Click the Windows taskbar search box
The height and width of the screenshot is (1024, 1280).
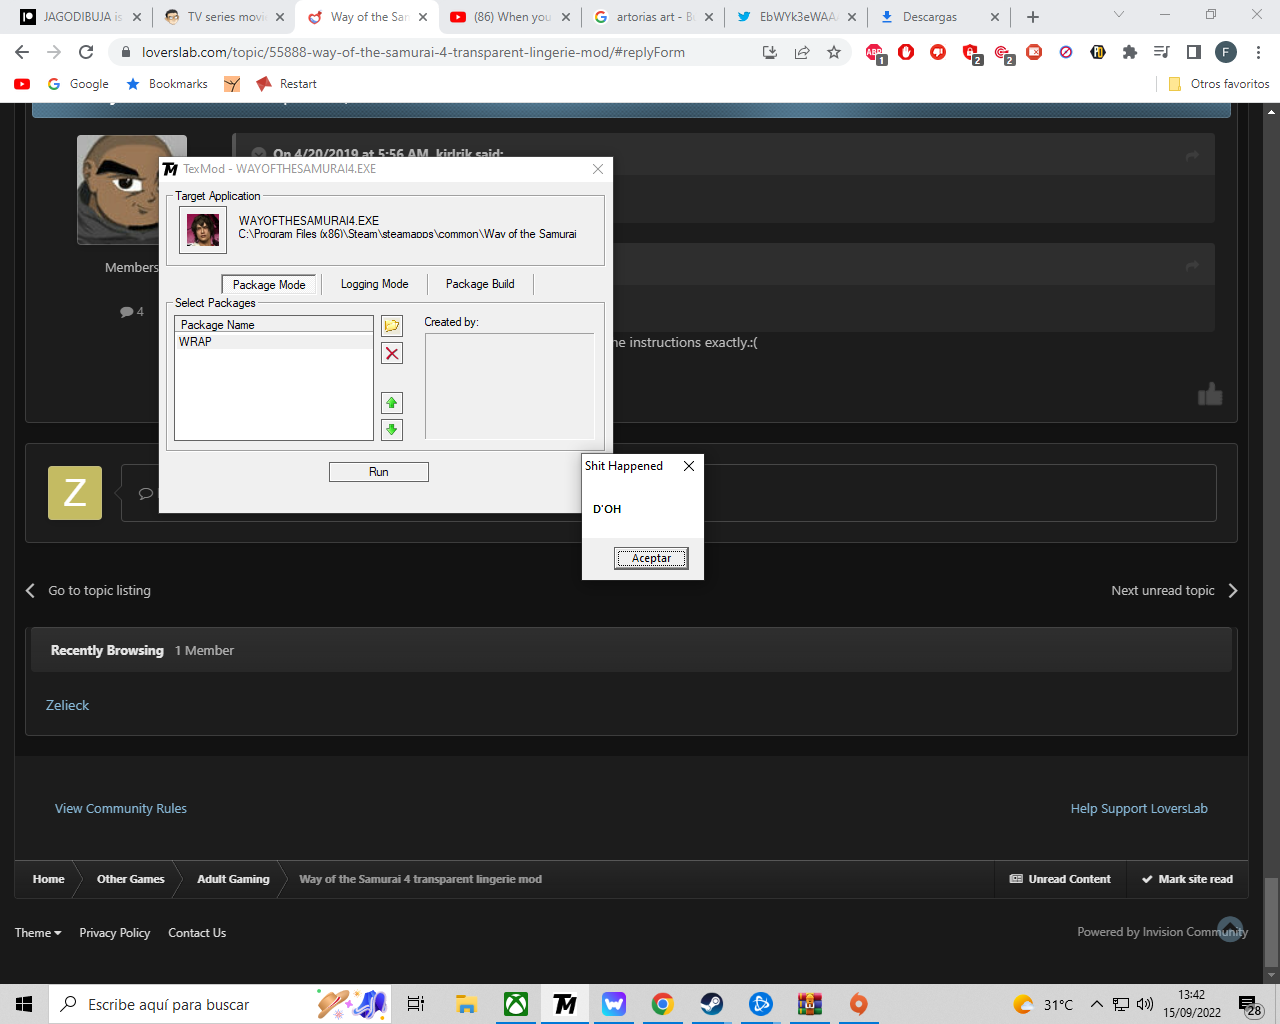pyautogui.click(x=219, y=1004)
